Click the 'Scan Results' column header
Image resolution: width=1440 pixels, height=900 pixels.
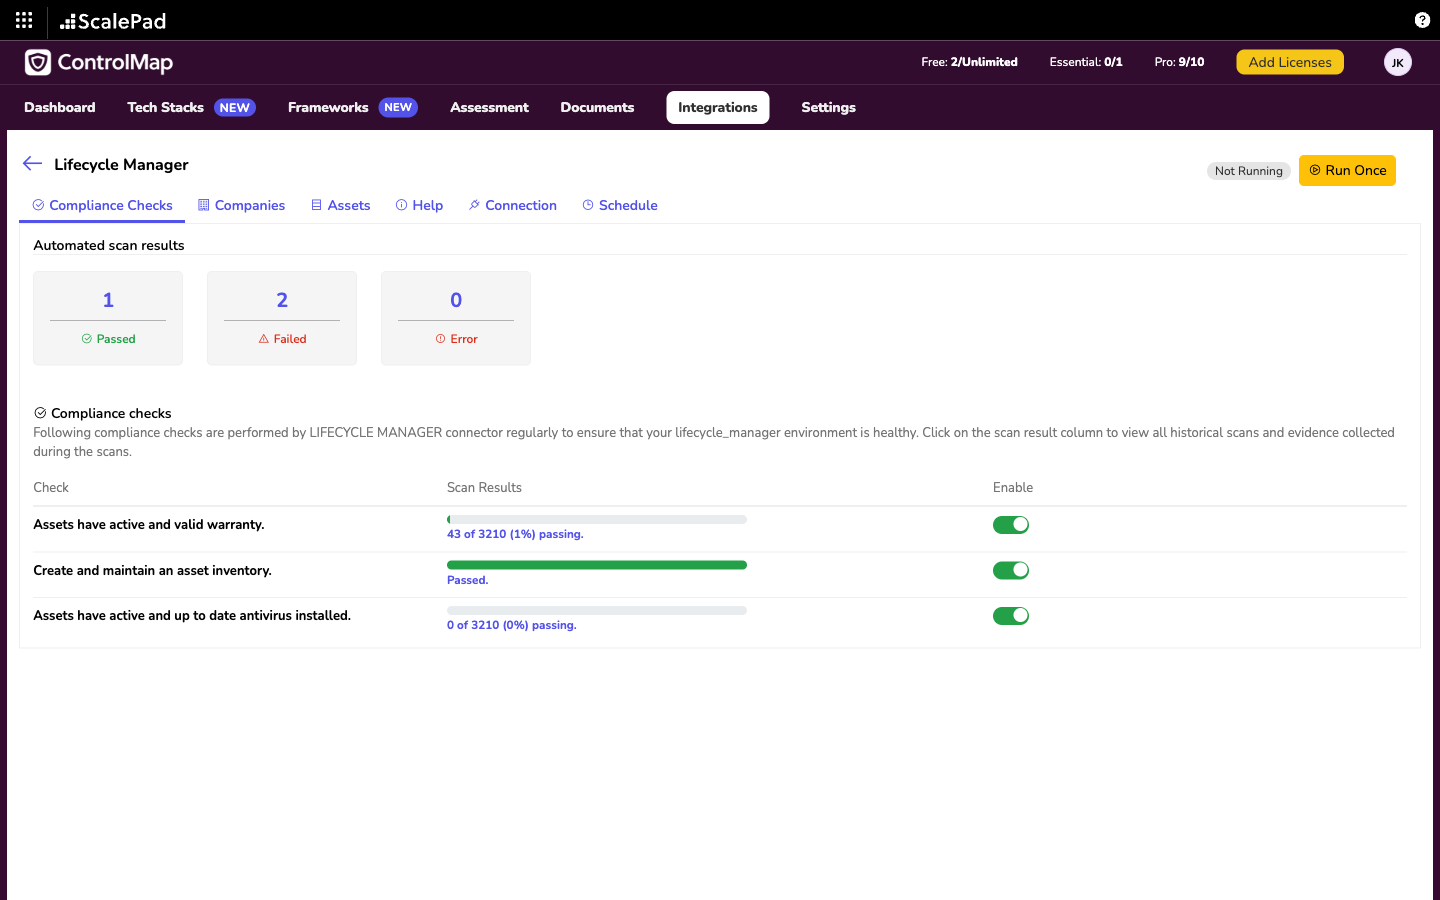pyautogui.click(x=484, y=487)
